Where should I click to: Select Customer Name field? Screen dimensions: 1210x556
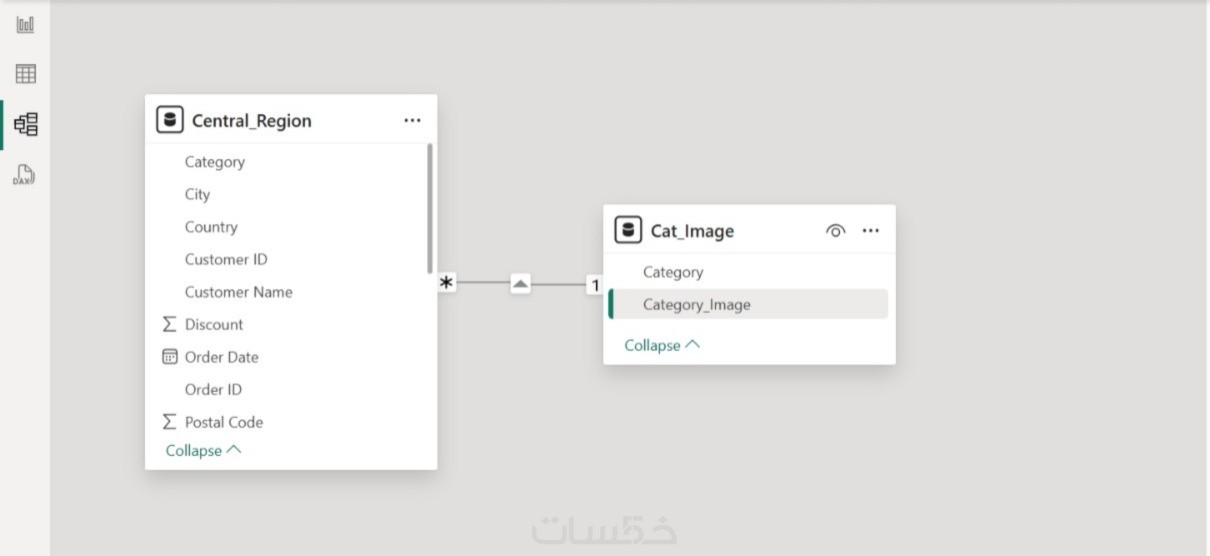(x=238, y=292)
